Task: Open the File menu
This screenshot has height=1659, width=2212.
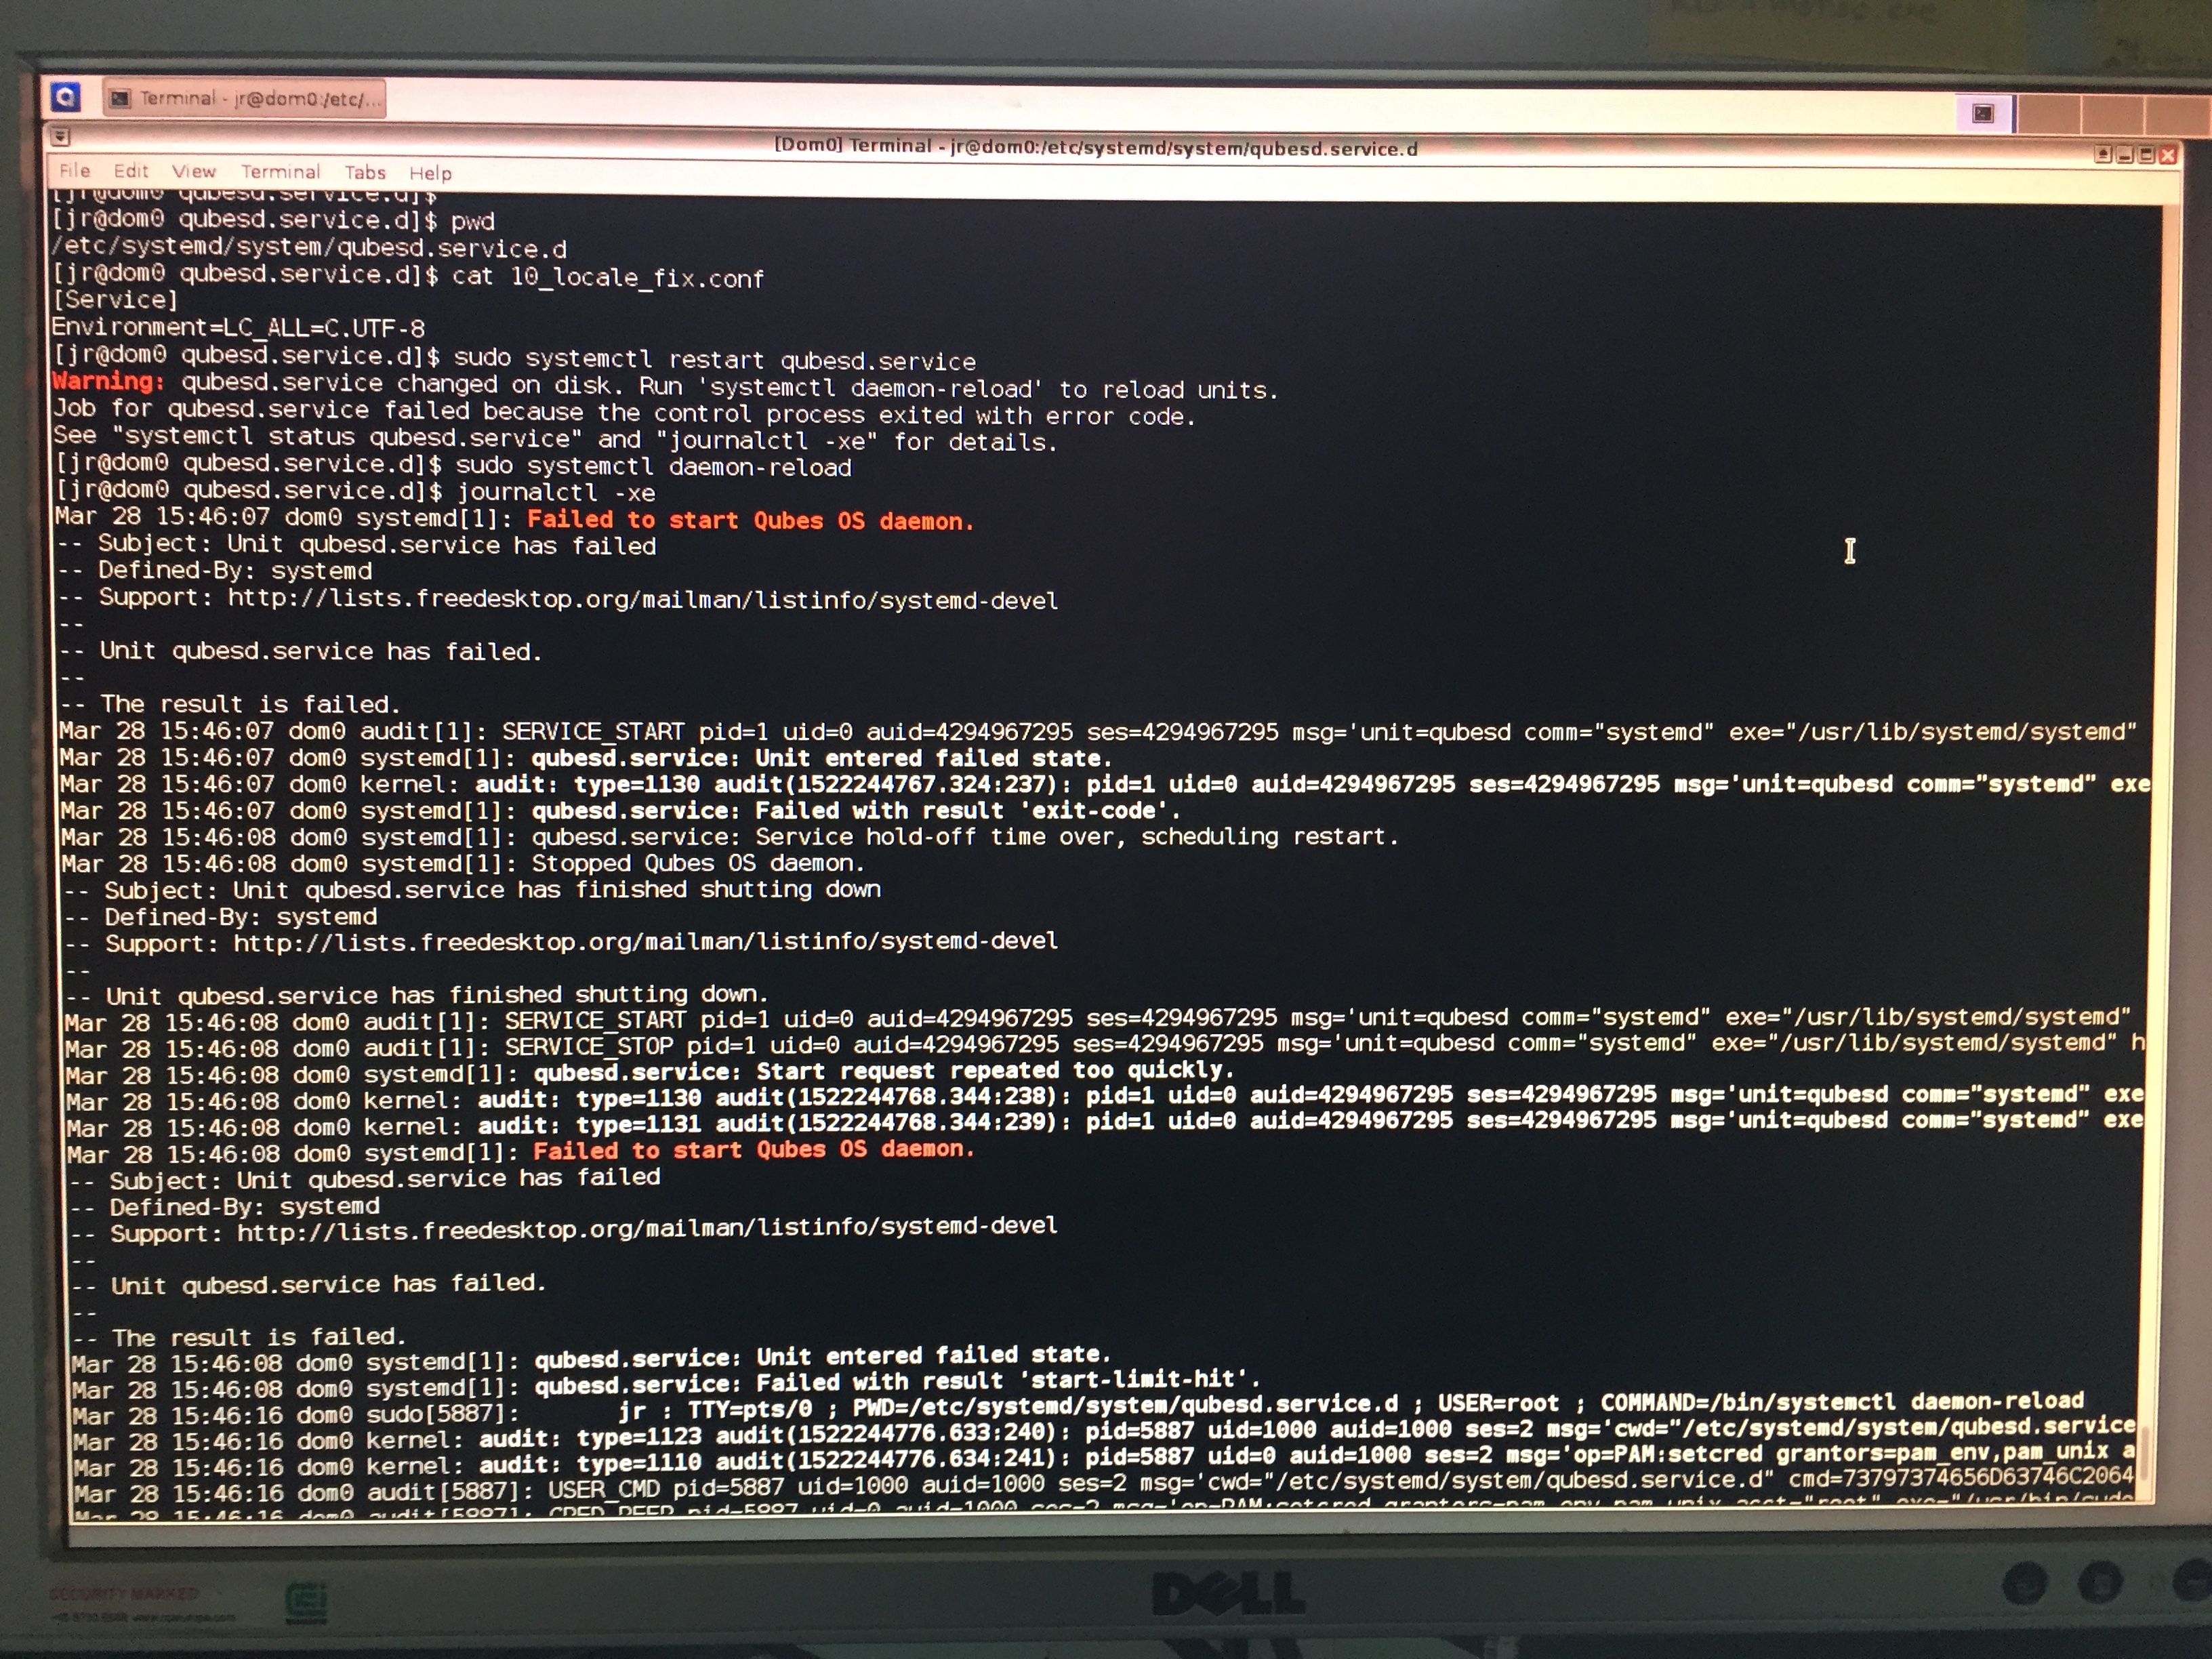Action: 74,170
